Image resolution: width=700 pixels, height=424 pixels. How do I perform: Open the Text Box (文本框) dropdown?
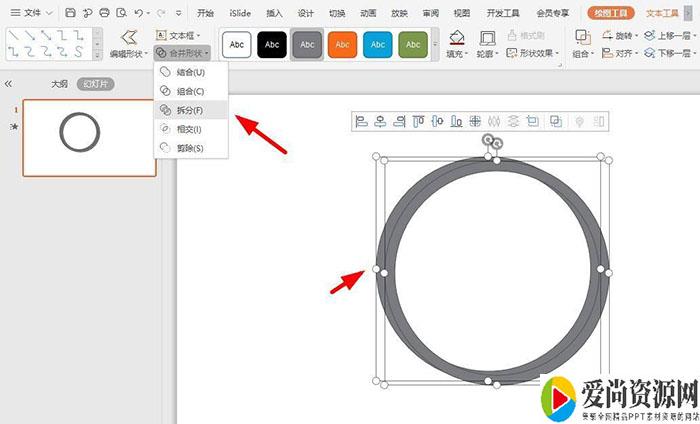tap(178, 34)
